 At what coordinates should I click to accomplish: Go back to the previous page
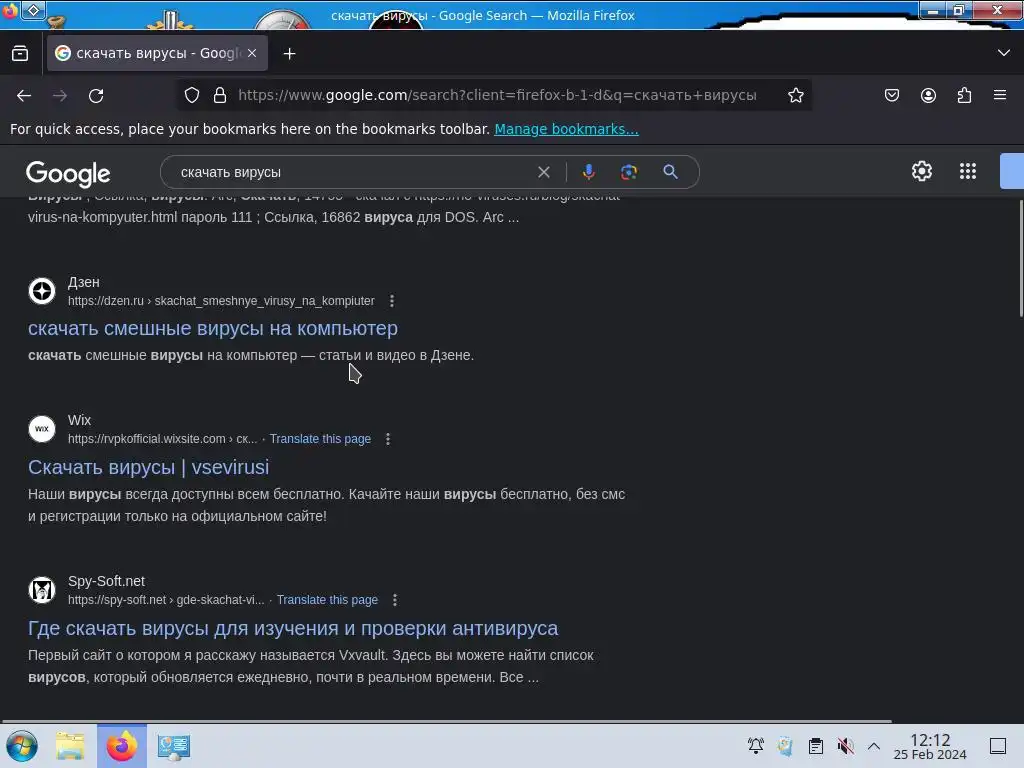coord(24,96)
